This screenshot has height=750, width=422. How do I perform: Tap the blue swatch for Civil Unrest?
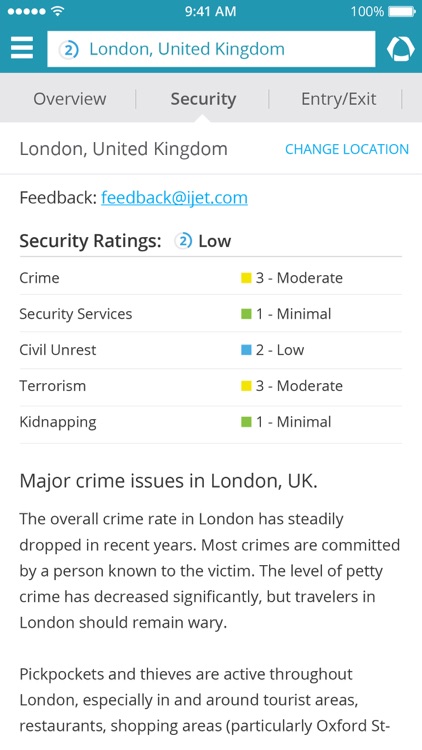pyautogui.click(x=246, y=350)
